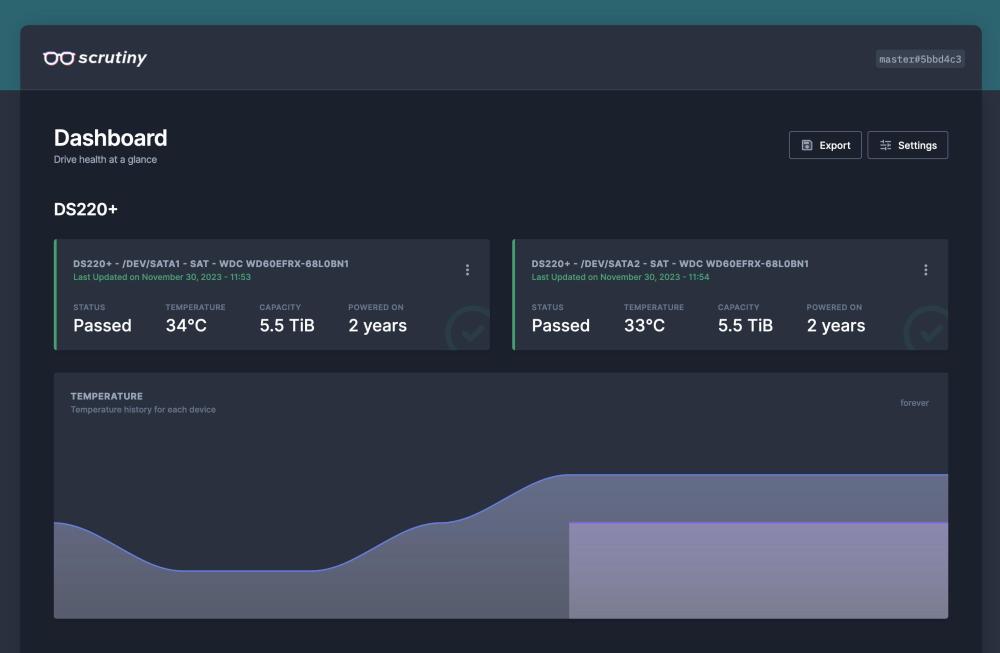The width and height of the screenshot is (1000, 653).
Task: Click the sliders icon in Settings button
Action: (885, 145)
